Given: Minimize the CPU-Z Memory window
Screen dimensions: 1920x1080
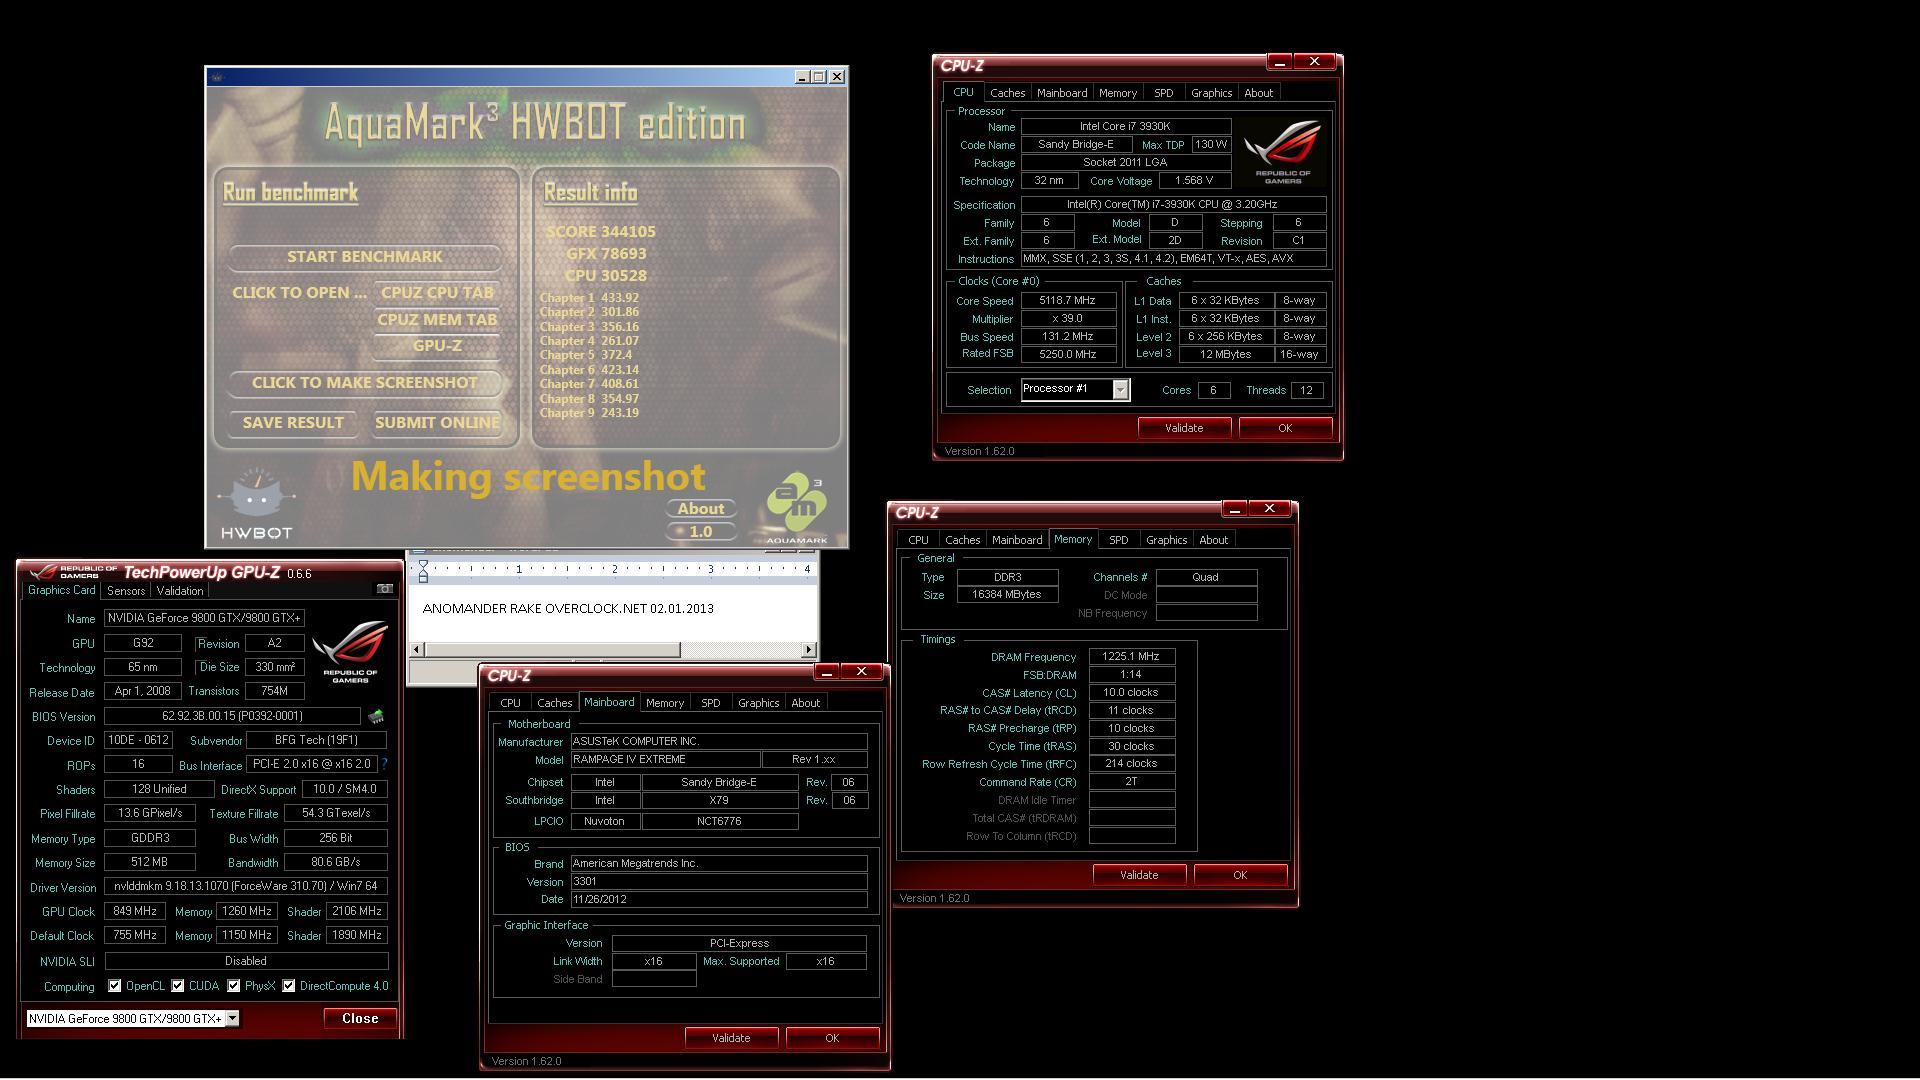Looking at the screenshot, I should pos(1234,509).
